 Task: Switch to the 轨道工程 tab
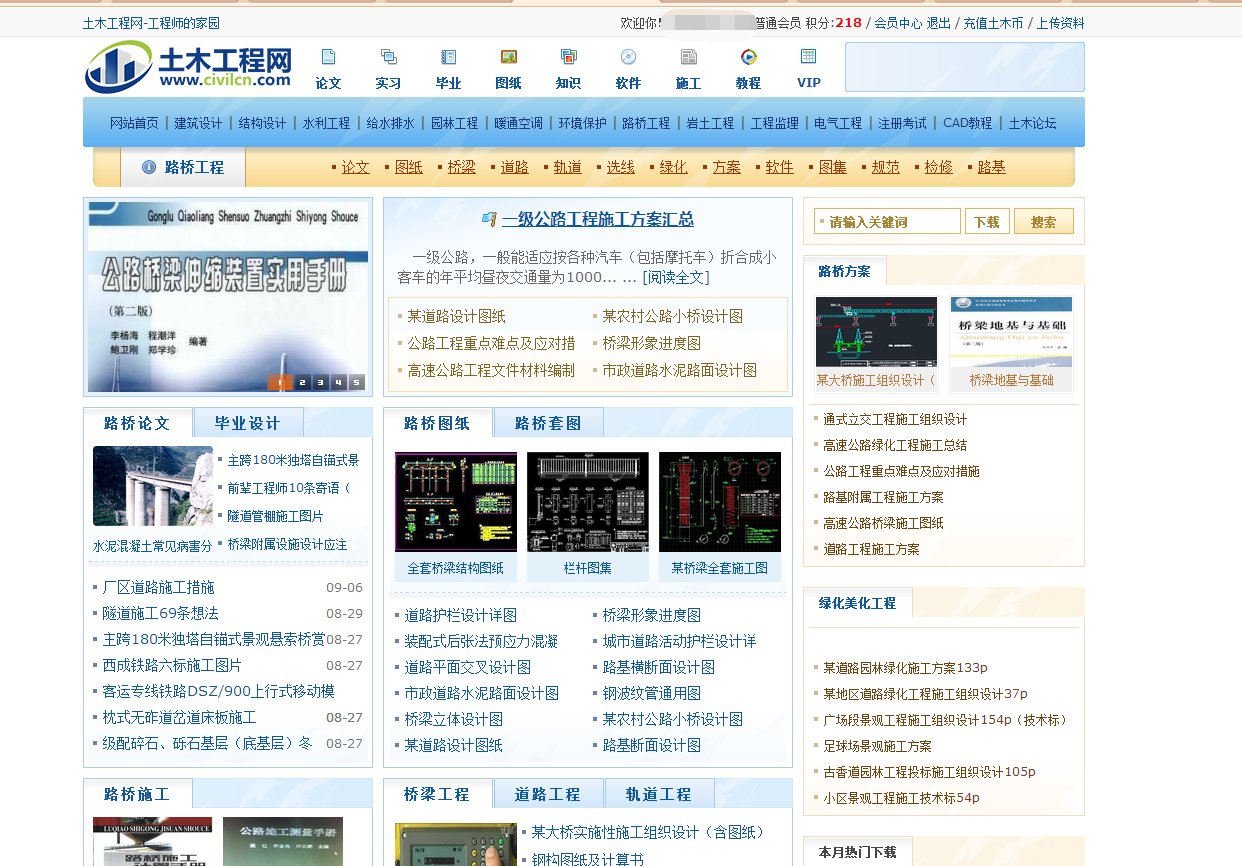click(x=660, y=793)
